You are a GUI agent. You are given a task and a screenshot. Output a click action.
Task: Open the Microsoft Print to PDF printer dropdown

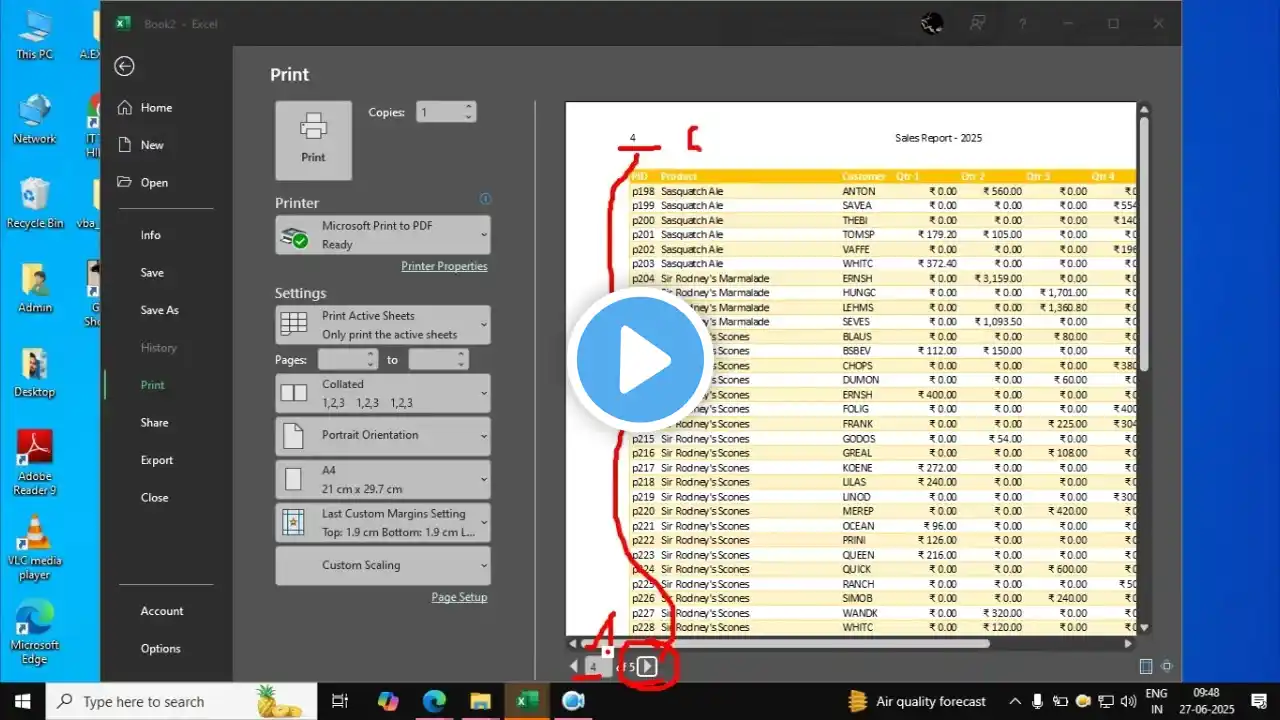382,235
